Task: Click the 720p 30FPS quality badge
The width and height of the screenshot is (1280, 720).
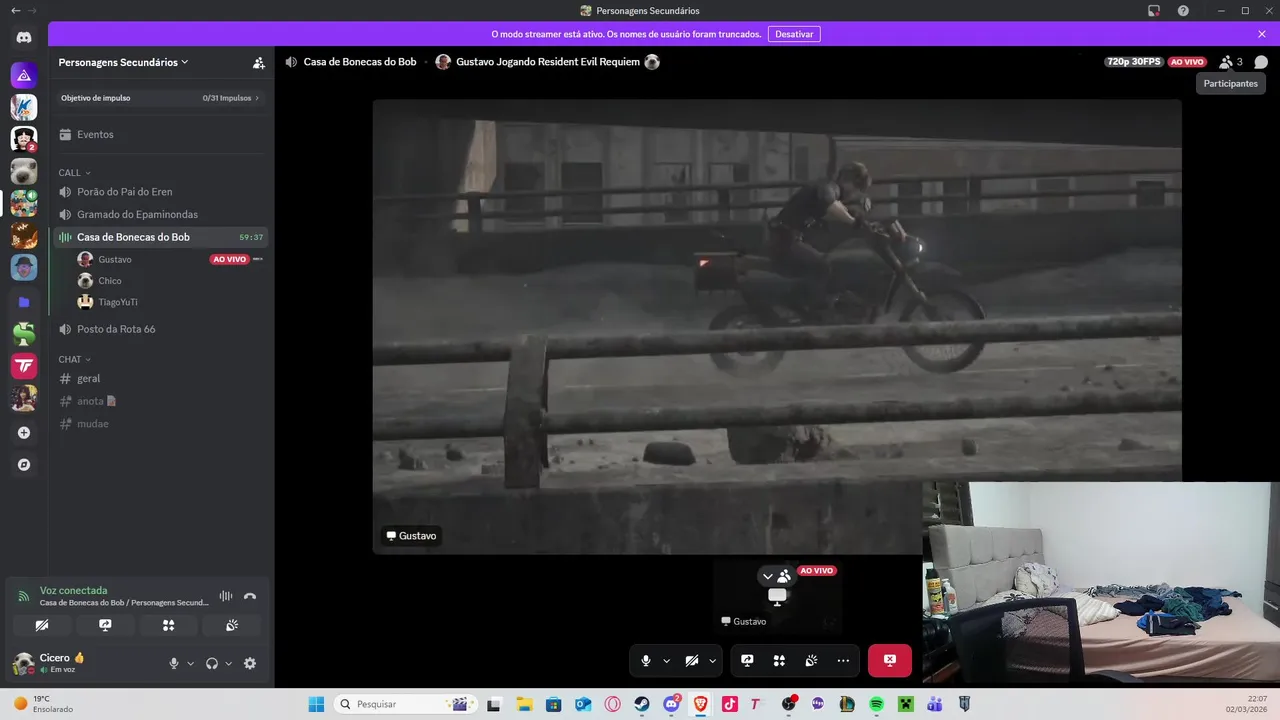Action: [1134, 62]
